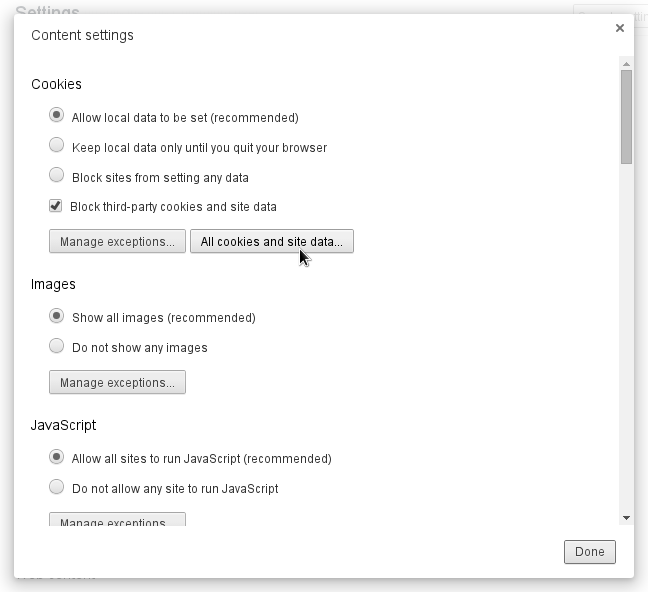
Task: Click the scrollbar up arrow
Action: point(626,63)
